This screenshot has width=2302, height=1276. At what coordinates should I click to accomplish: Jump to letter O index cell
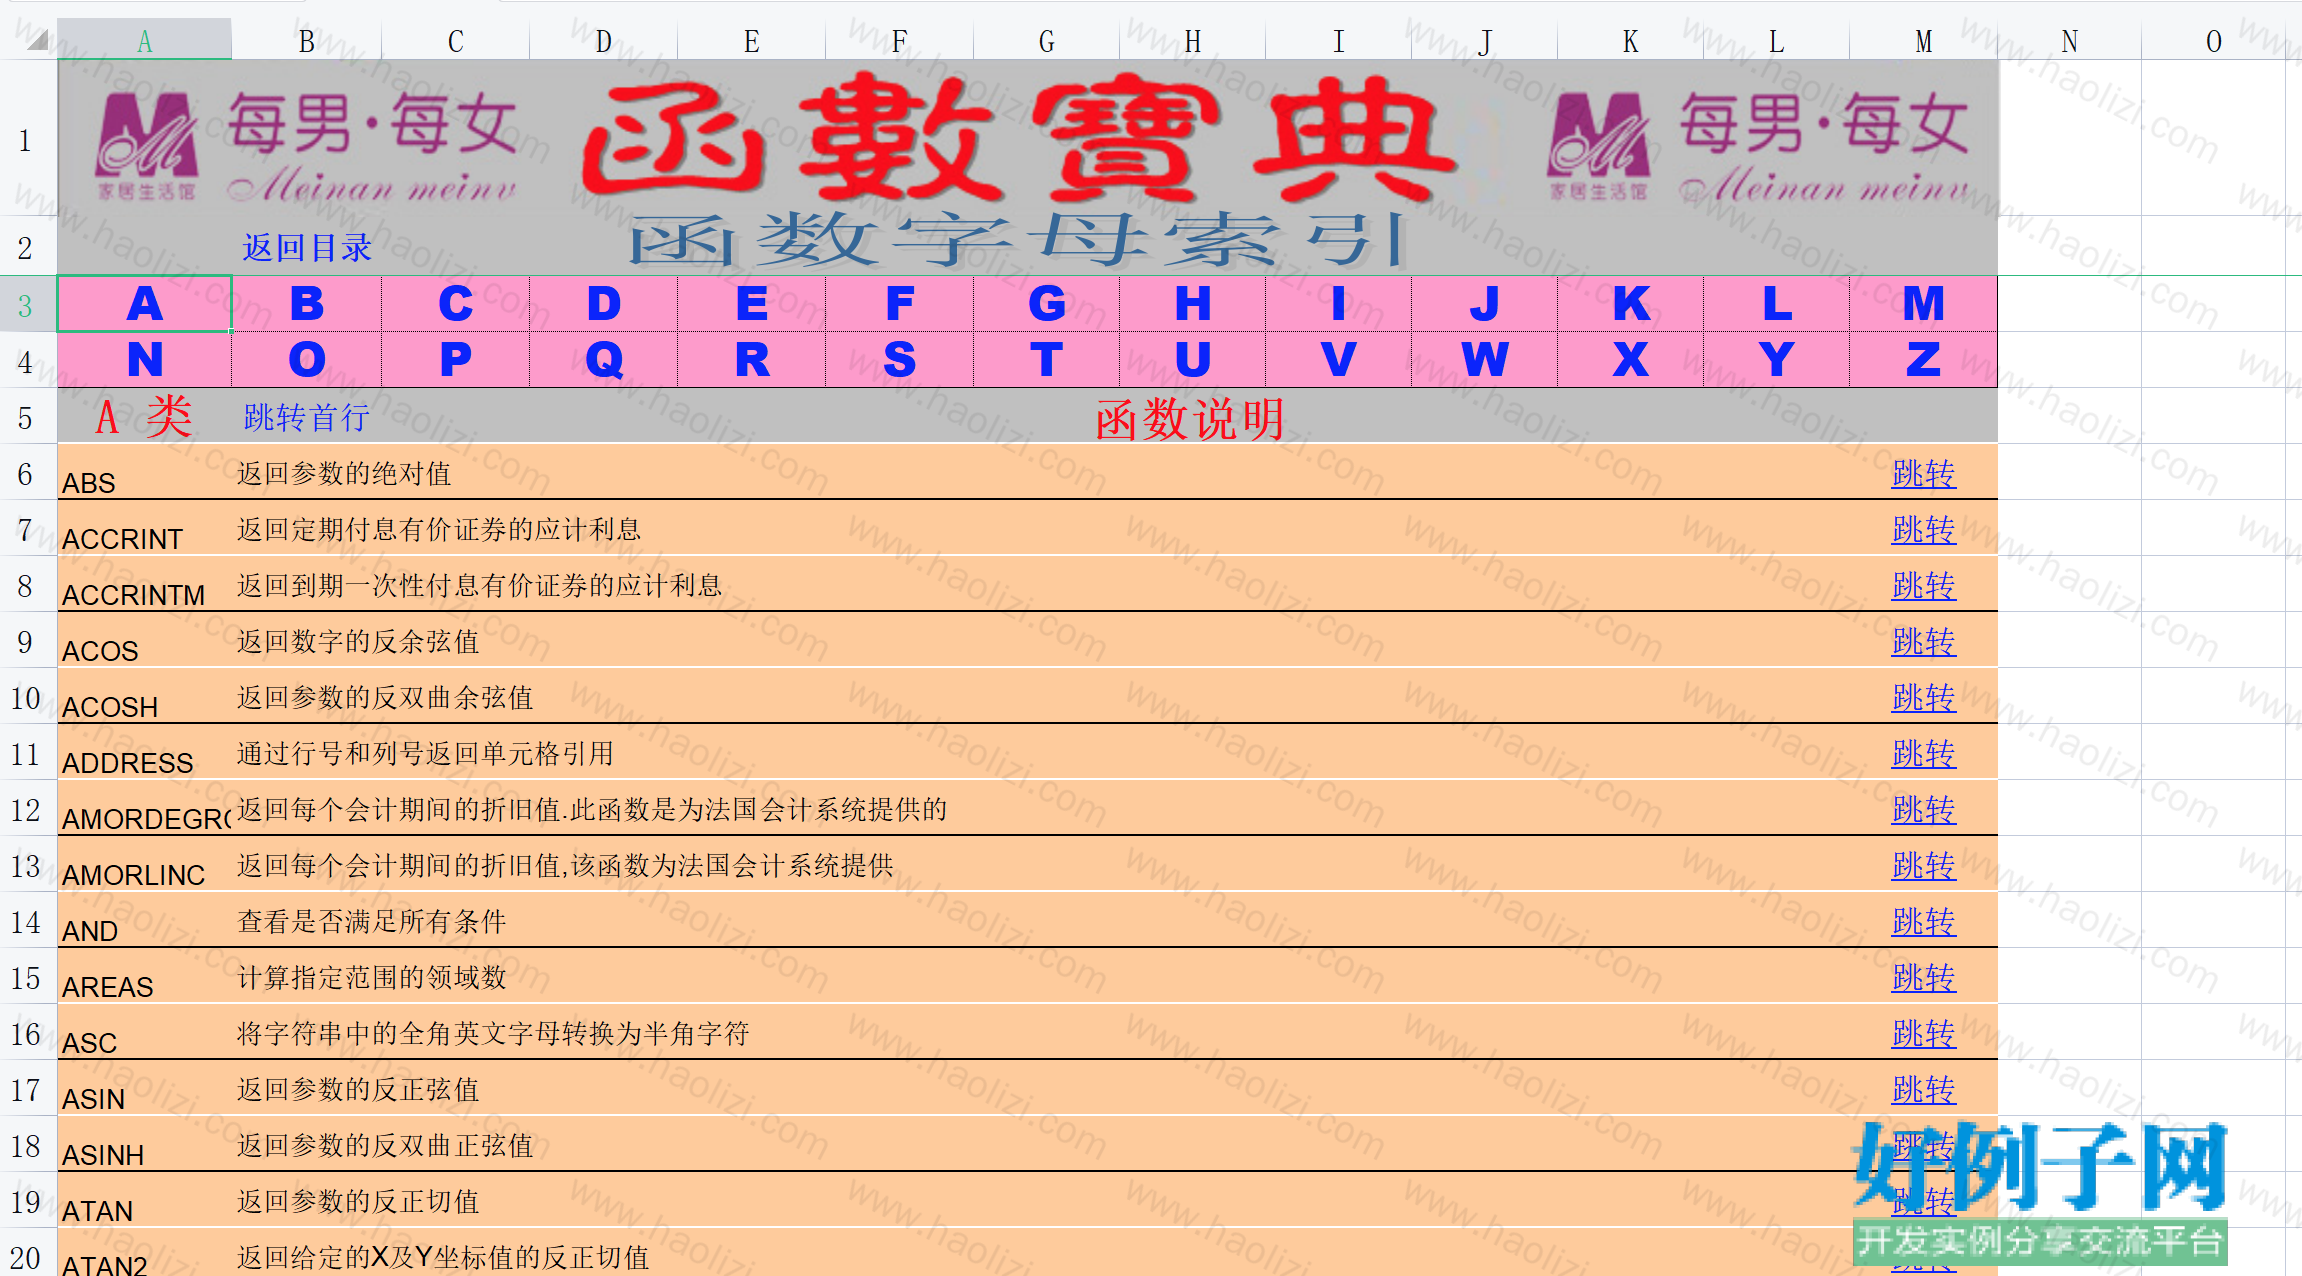pyautogui.click(x=307, y=360)
